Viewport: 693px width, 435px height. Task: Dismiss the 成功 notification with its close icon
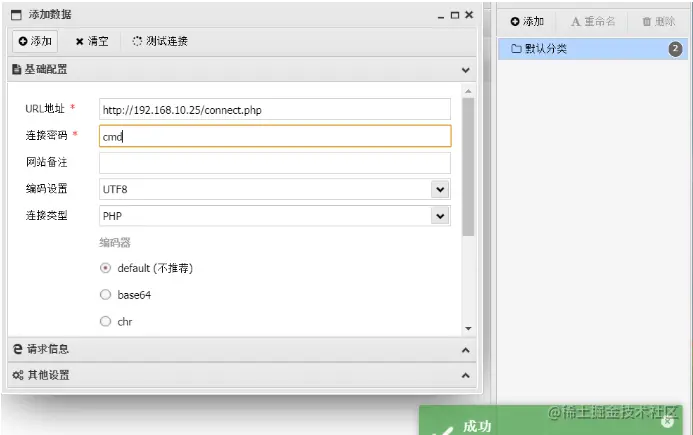pos(668,422)
